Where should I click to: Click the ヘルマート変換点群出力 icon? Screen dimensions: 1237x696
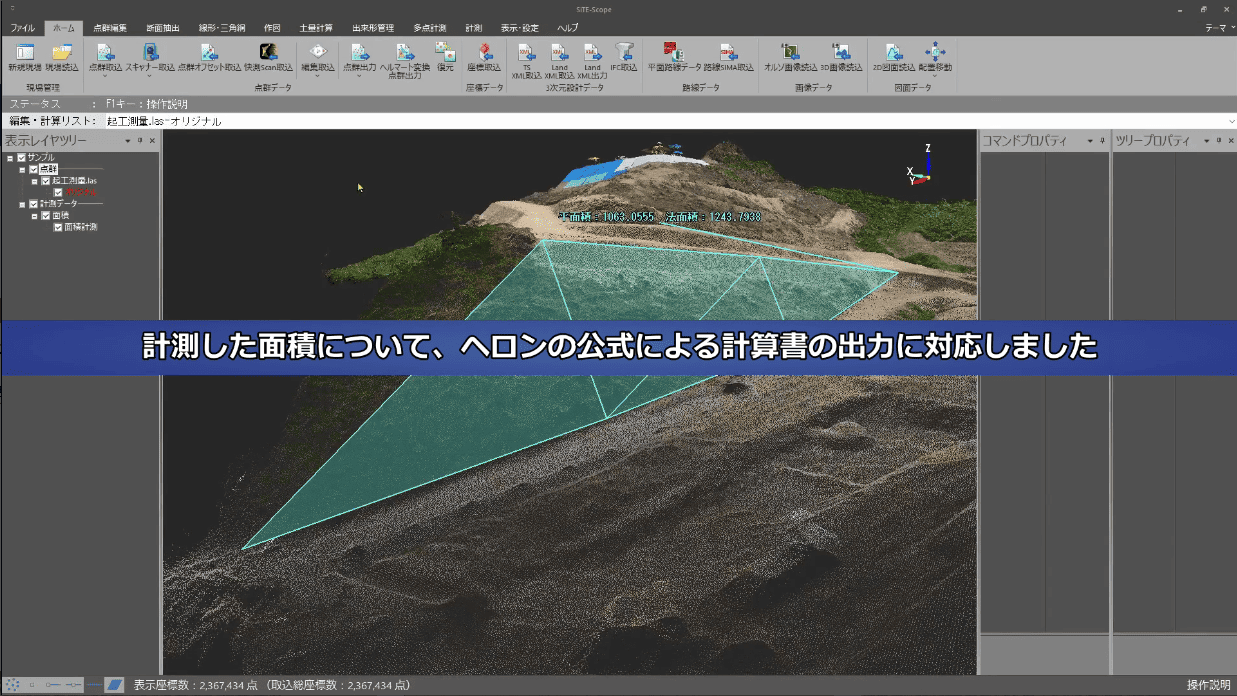pos(404,52)
